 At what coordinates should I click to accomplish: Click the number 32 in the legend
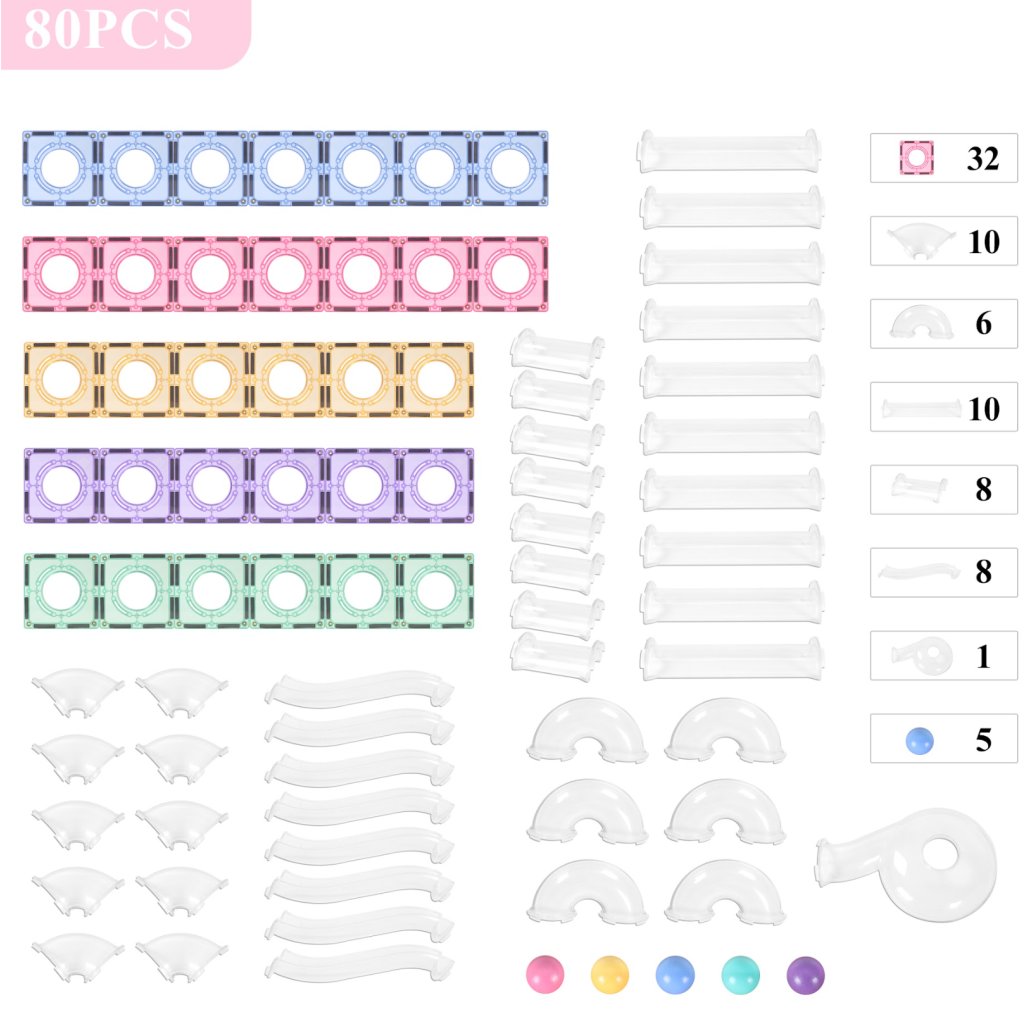pyautogui.click(x=982, y=158)
